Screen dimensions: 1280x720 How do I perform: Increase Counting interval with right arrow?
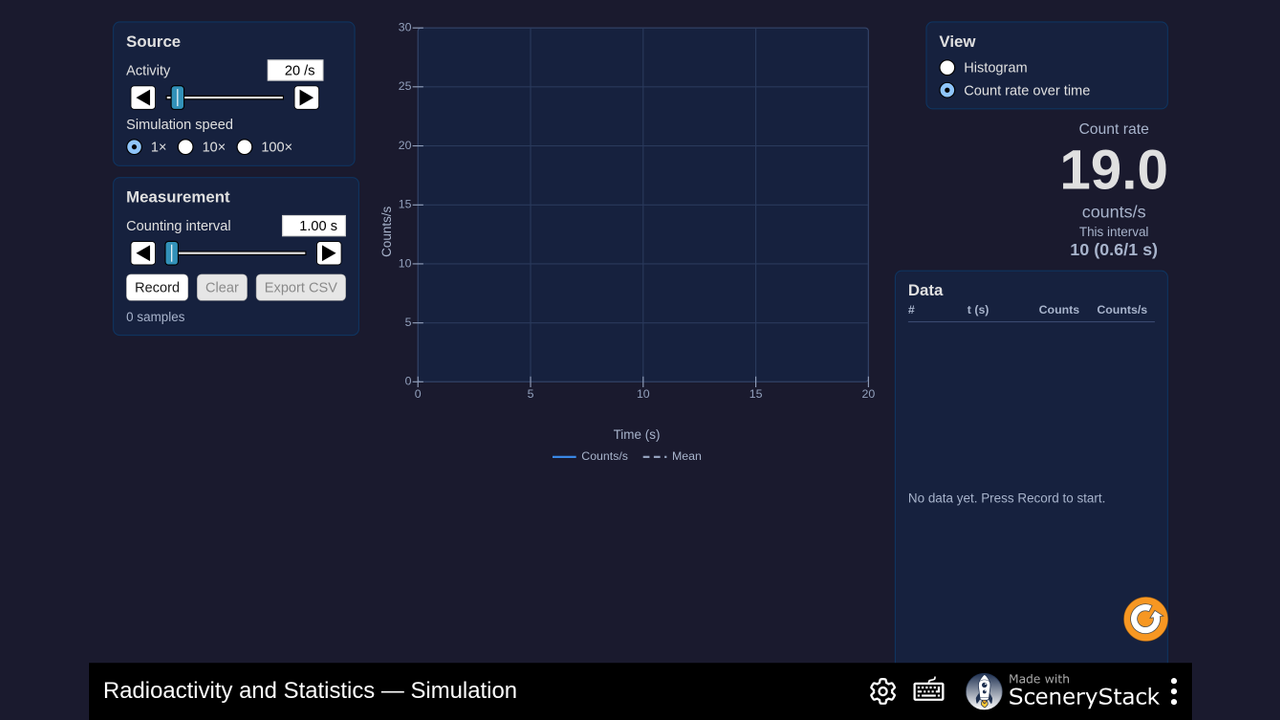[328, 253]
